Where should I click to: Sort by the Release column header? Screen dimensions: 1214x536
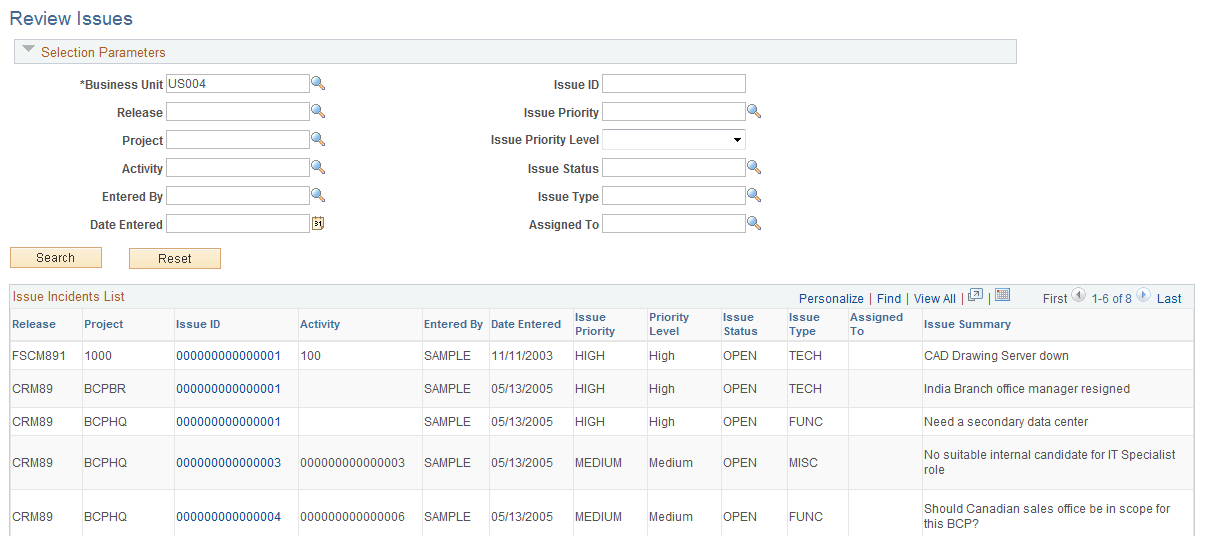point(34,324)
